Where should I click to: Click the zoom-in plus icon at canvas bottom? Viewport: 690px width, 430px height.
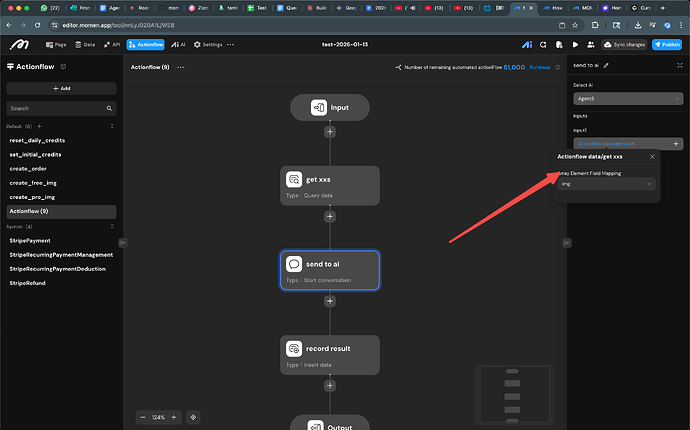tap(173, 417)
